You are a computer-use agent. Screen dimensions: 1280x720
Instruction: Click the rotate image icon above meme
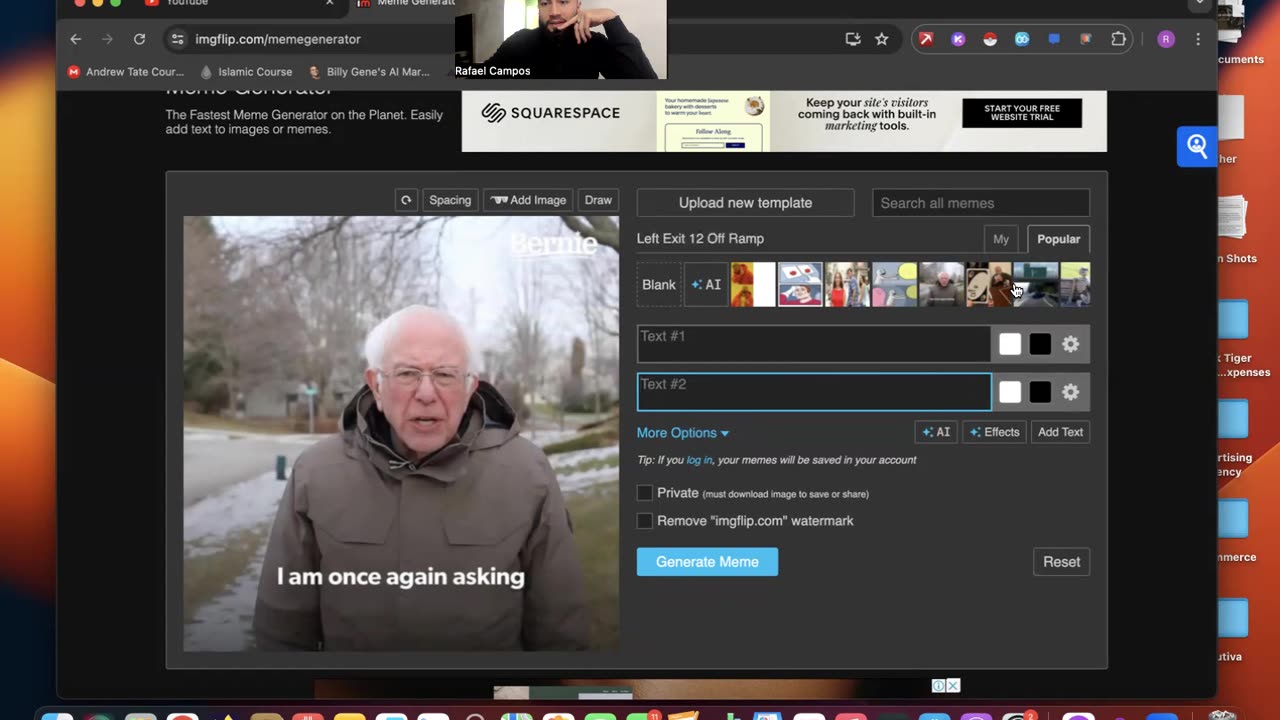[406, 200]
